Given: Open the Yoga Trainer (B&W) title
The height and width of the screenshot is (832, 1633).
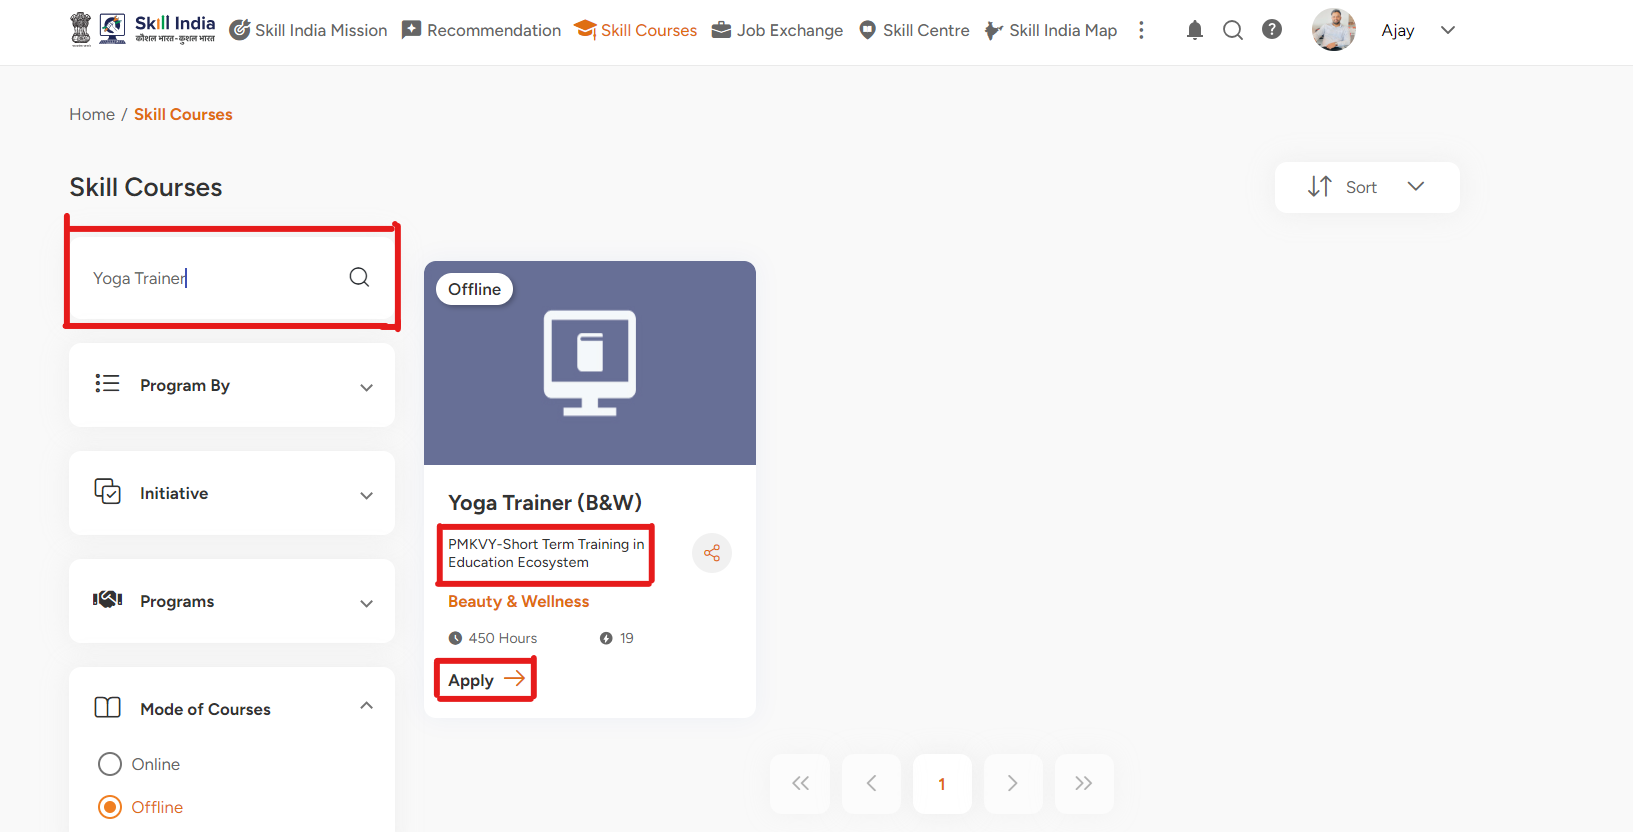Looking at the screenshot, I should click(545, 502).
